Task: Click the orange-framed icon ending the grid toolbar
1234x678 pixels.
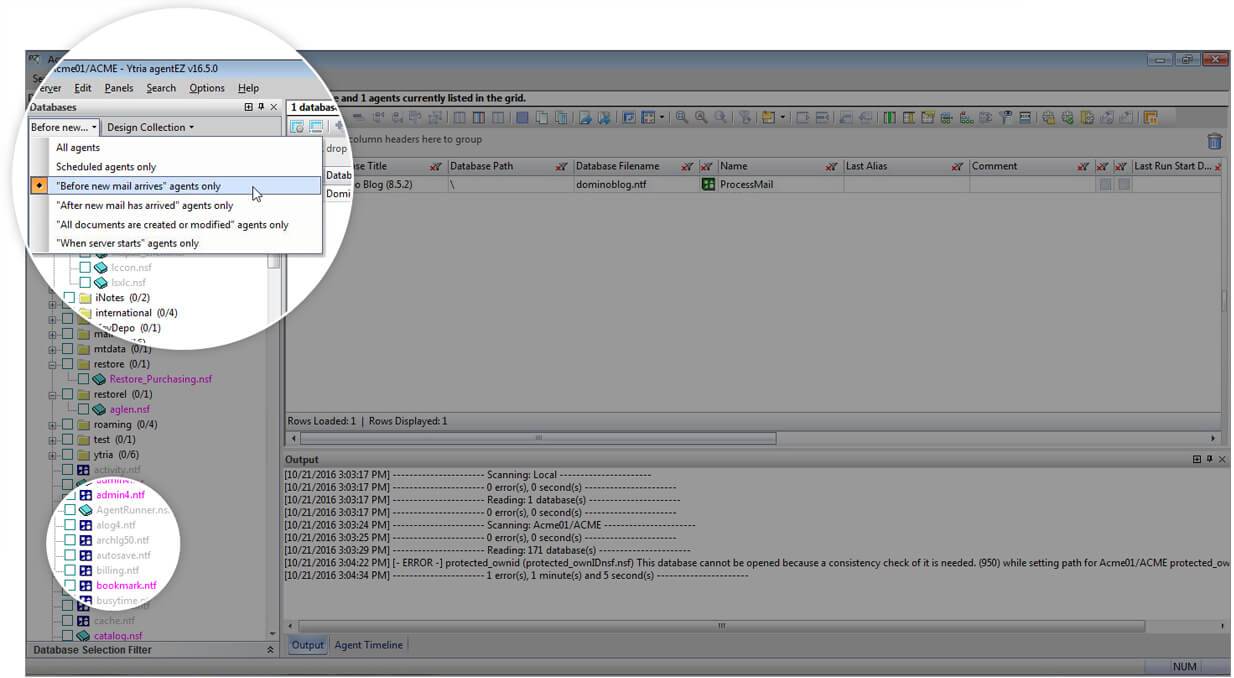Action: tap(1150, 118)
